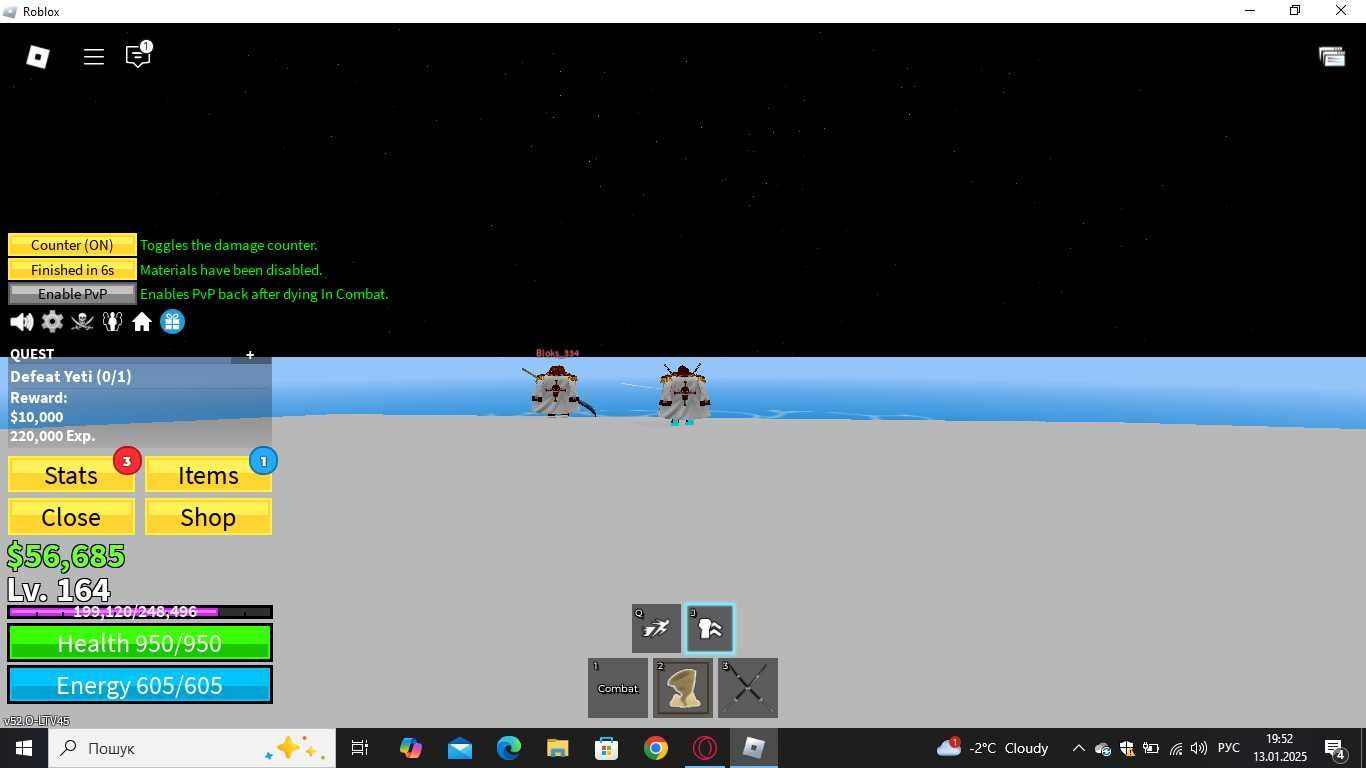Screen dimensions: 1366x768
Task: Open game settings gear icon
Action: (x=52, y=322)
